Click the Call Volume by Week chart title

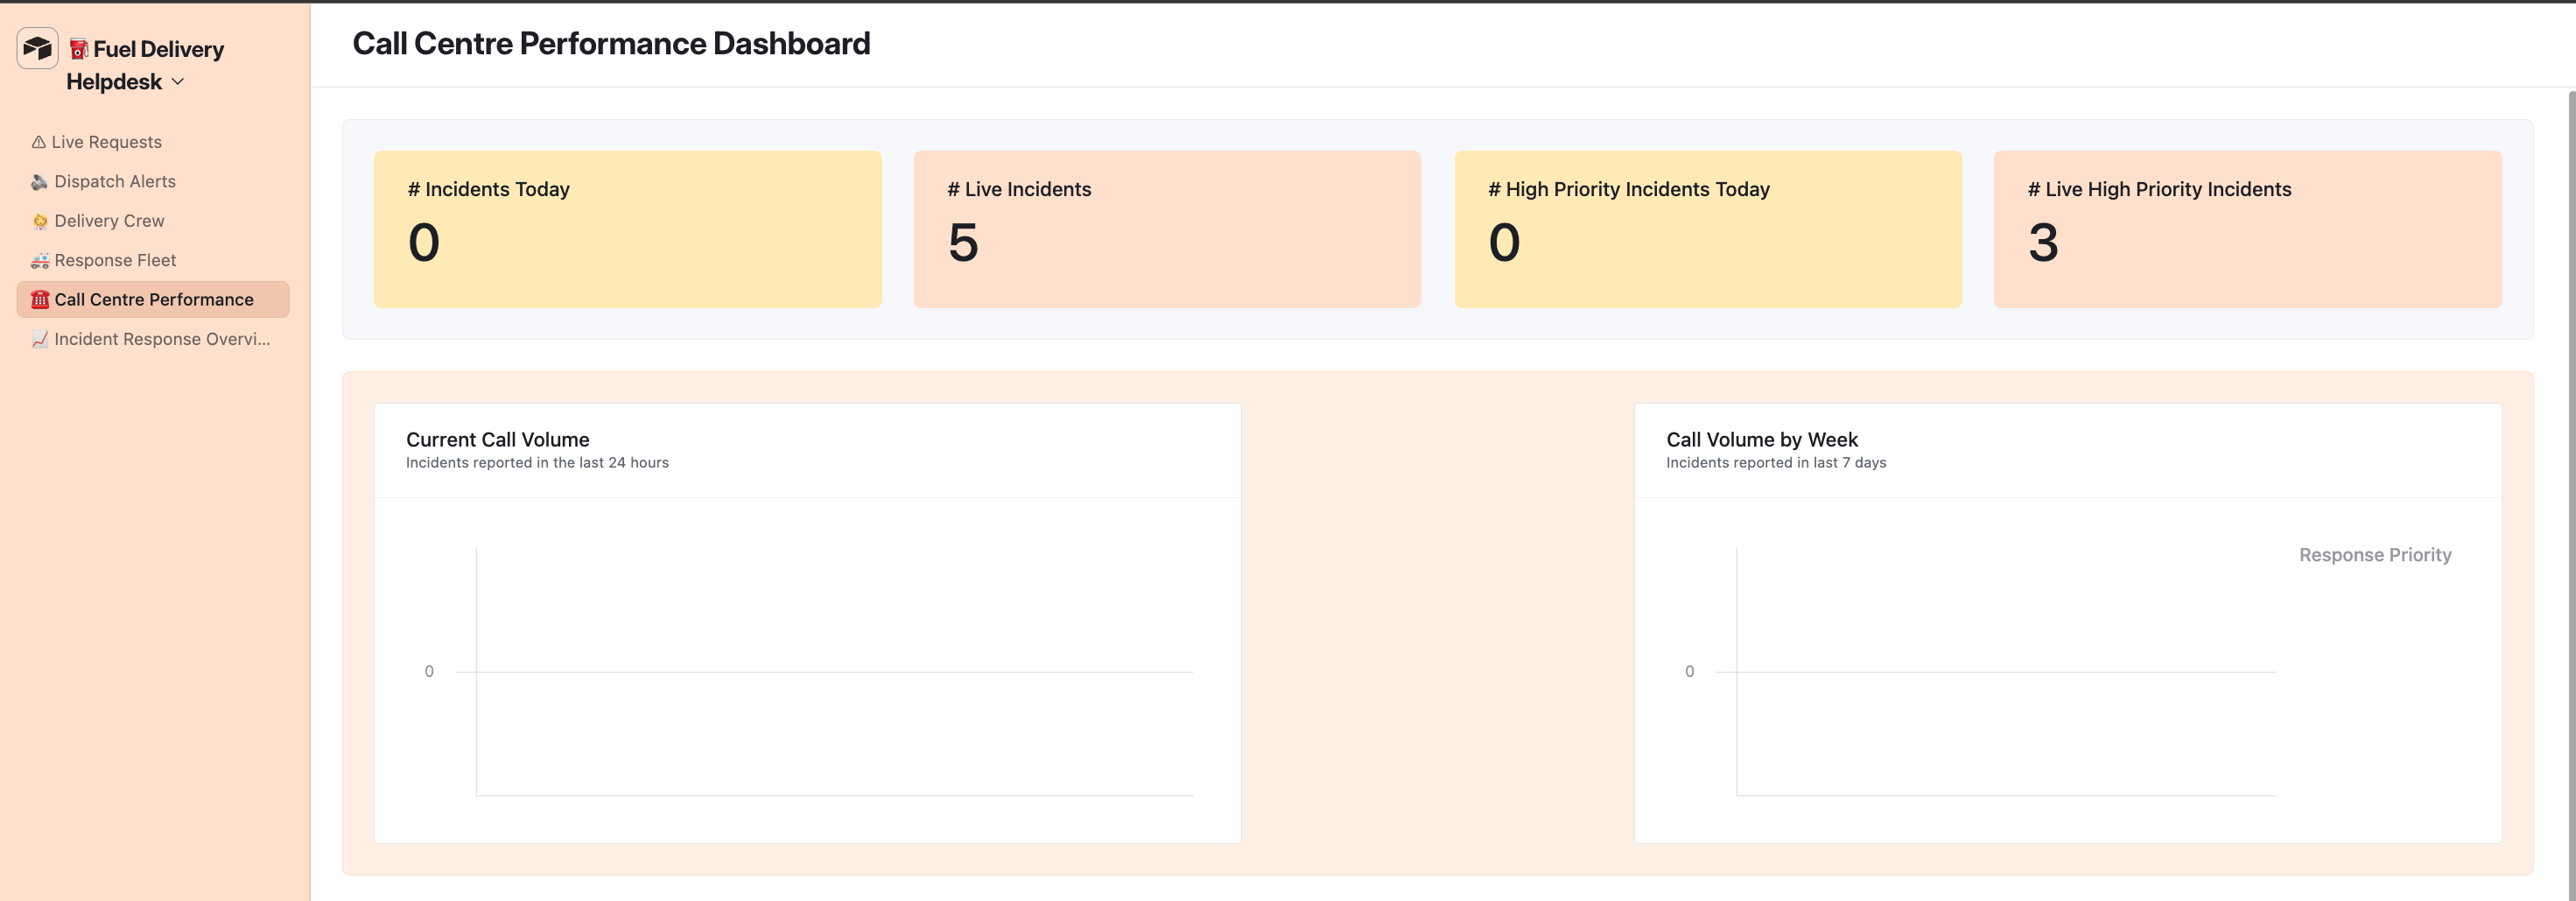click(1762, 440)
